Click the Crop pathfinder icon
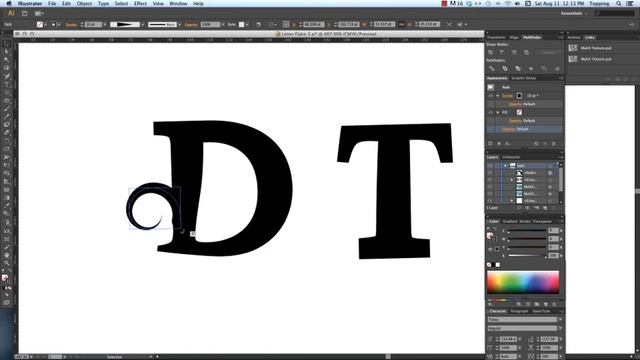This screenshot has width=640, height=360. pos(531,69)
